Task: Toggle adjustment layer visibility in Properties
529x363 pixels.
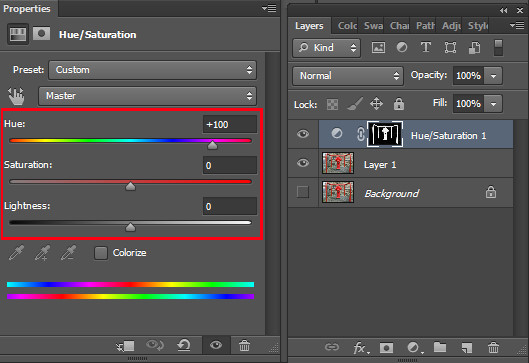Action: 216,345
